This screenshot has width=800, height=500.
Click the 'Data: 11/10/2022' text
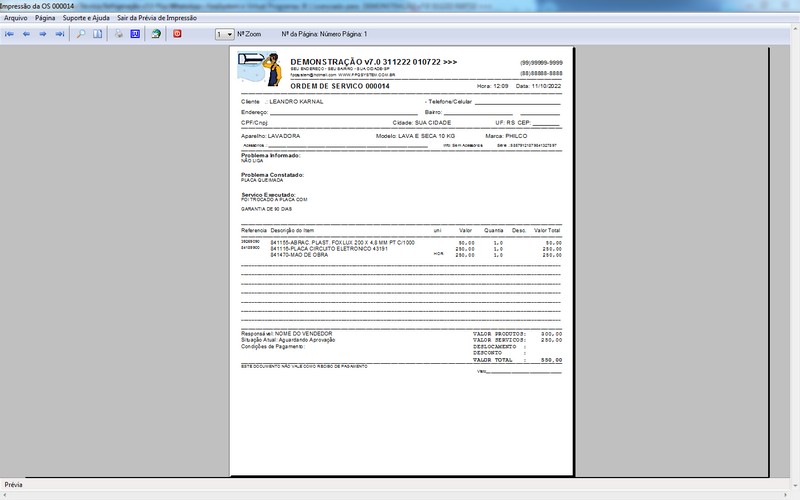[x=538, y=86]
